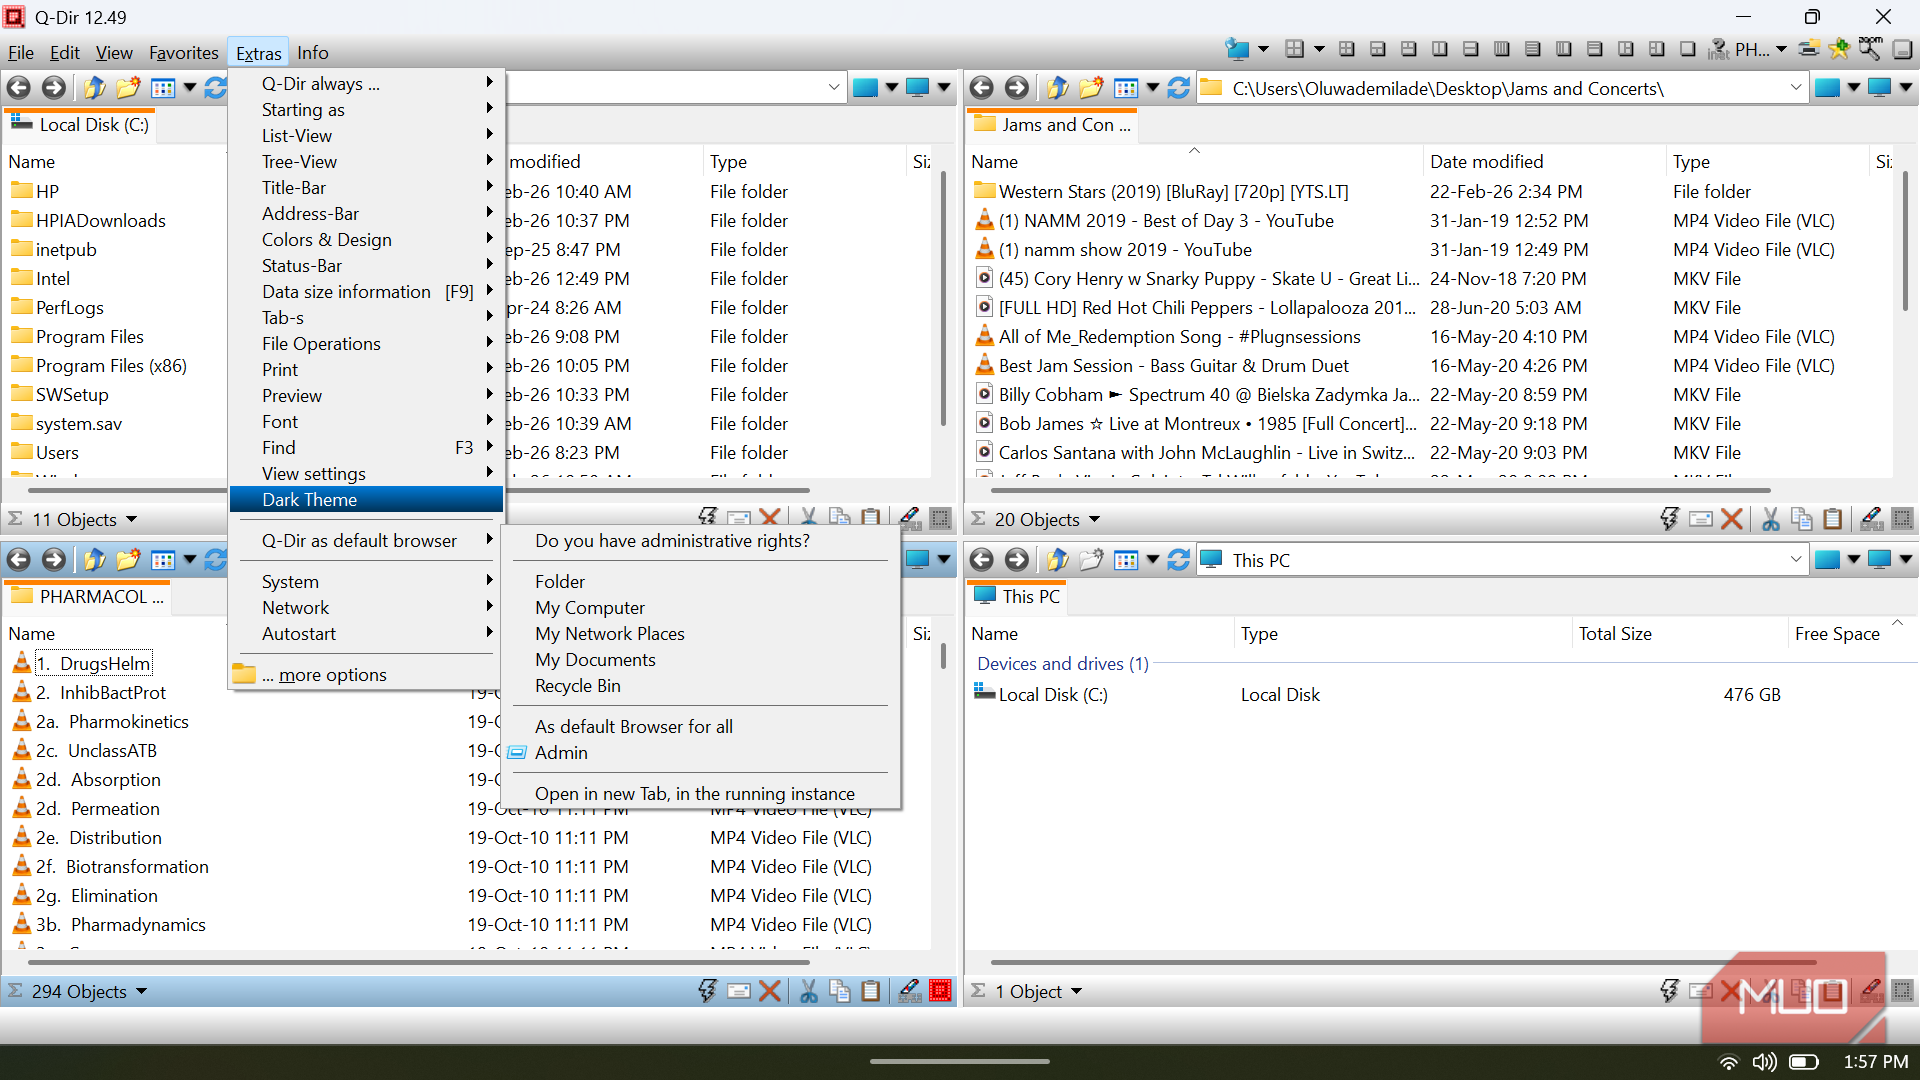This screenshot has width=1920, height=1080.
Task: Go up one folder in the Jams and Concerts pane
Action: coord(1057,88)
